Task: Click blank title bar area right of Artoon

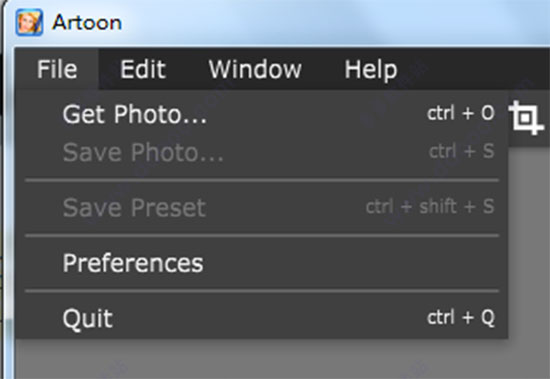Action: 333,23
